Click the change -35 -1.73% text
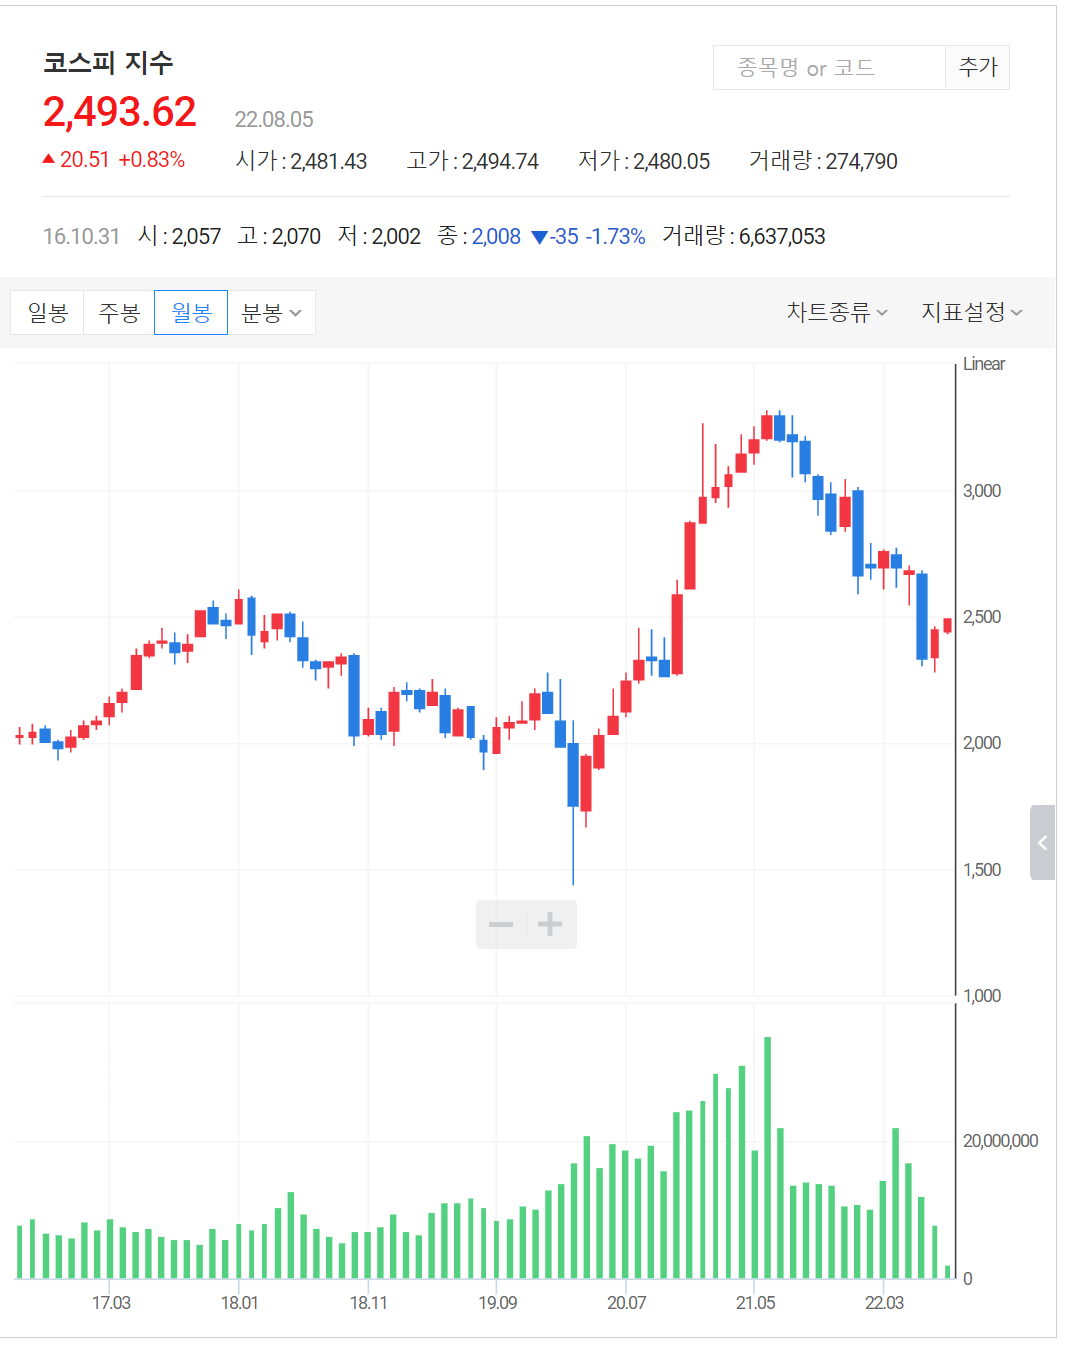This screenshot has width=1081, height=1354. [588, 237]
